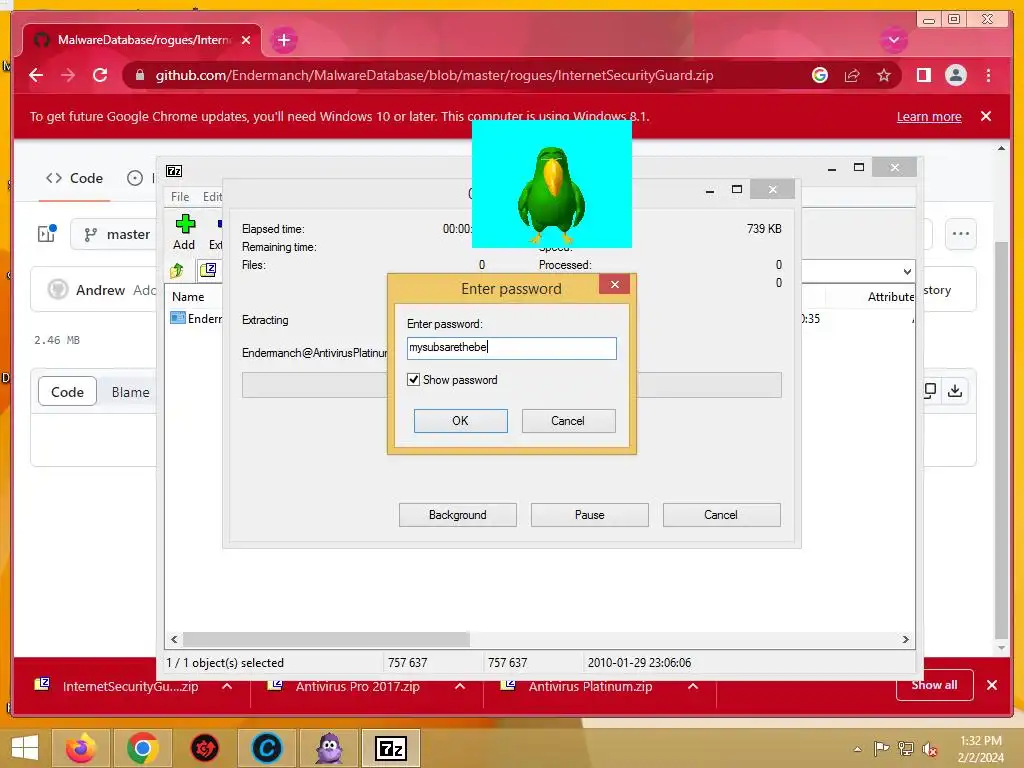Expand InternetSecurityGu...zip download options arrow
1024x768 pixels.
tap(227, 686)
